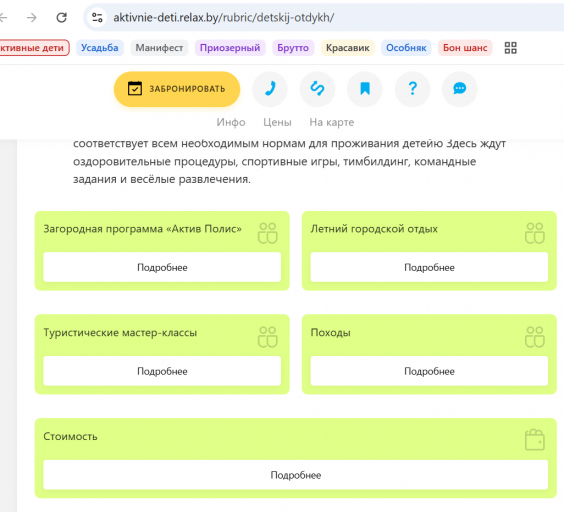Screen dimensions: 564x512
Task: Click the phone call icon
Action: [x=270, y=89]
